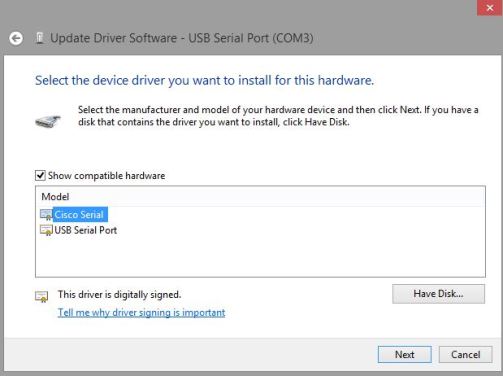This screenshot has width=503, height=376.
Task: Click the Update Driver Software title text
Action: pos(182,38)
